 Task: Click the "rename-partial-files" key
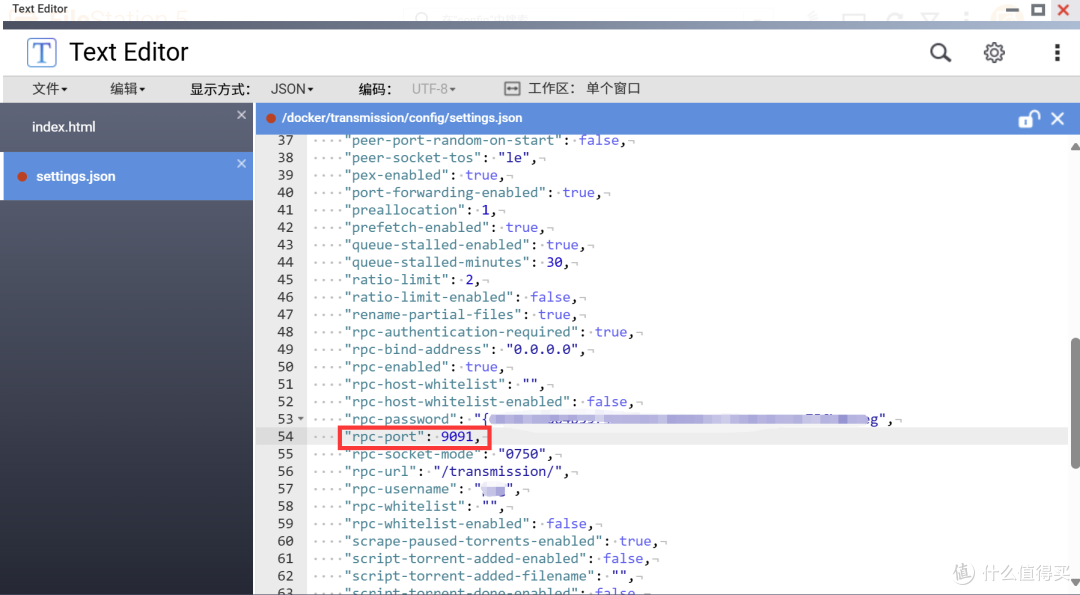(x=433, y=315)
